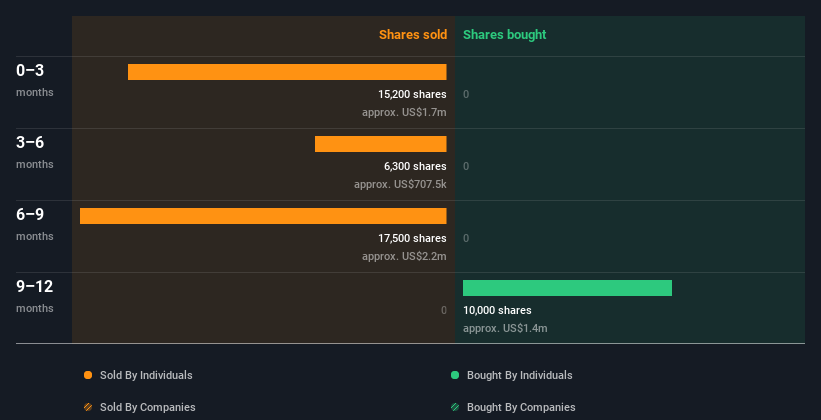Select the 9–12 months row label
This screenshot has width=821, height=420.
pyautogui.click(x=35, y=296)
